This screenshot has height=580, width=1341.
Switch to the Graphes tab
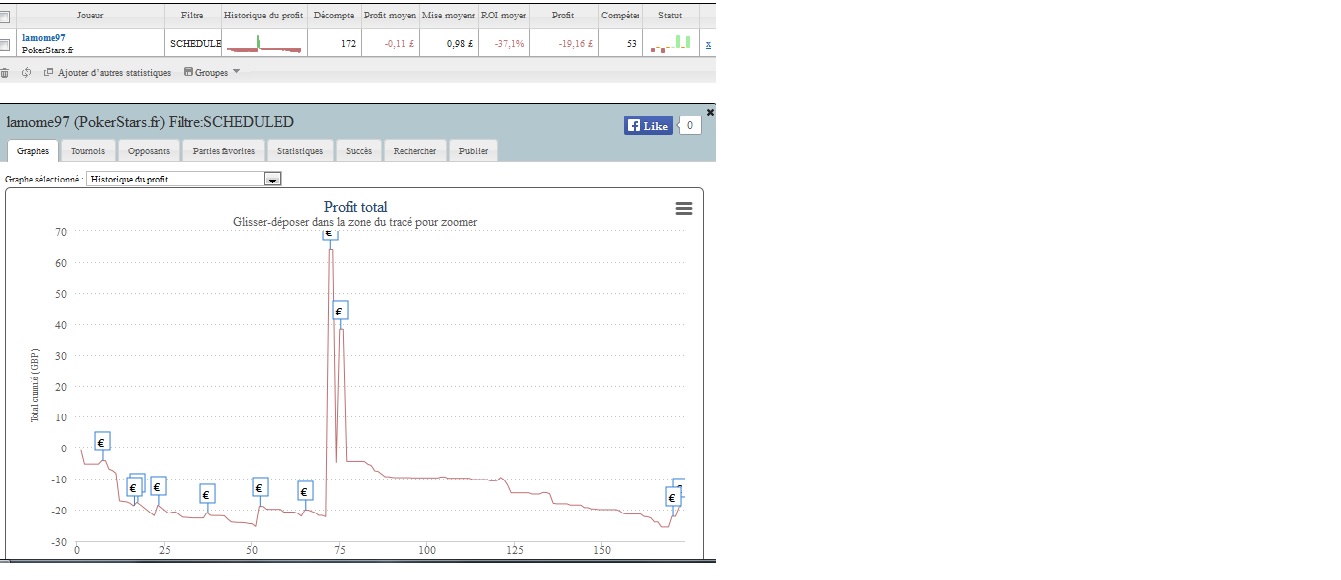tap(33, 151)
